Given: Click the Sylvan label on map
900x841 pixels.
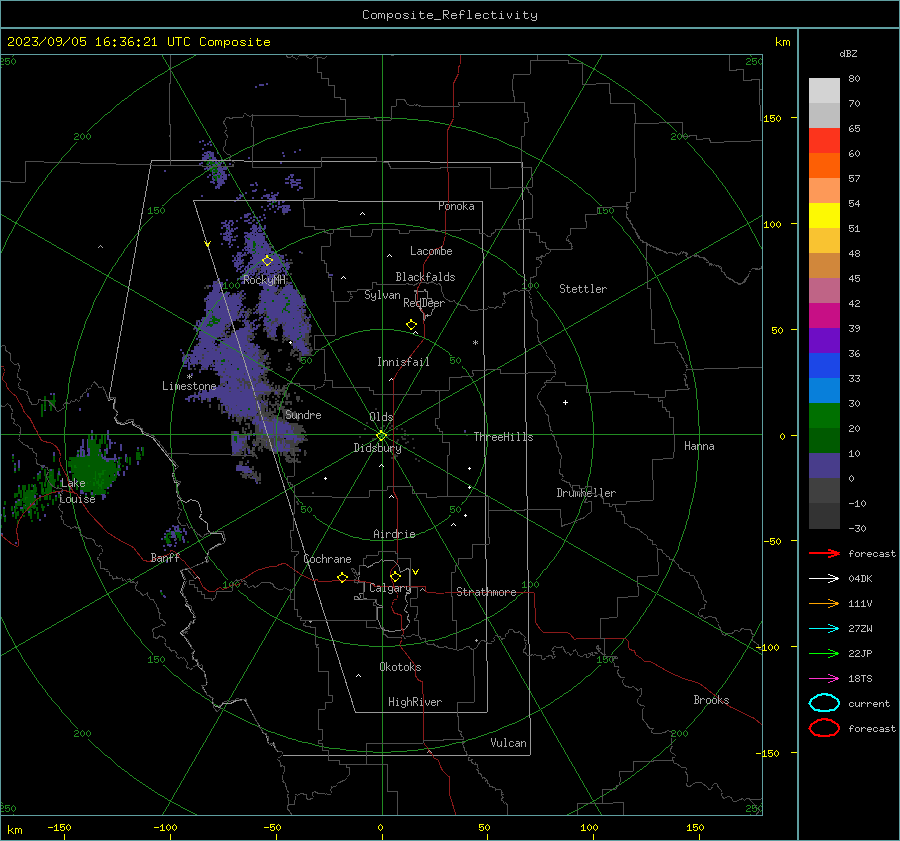Looking at the screenshot, I should [382, 295].
